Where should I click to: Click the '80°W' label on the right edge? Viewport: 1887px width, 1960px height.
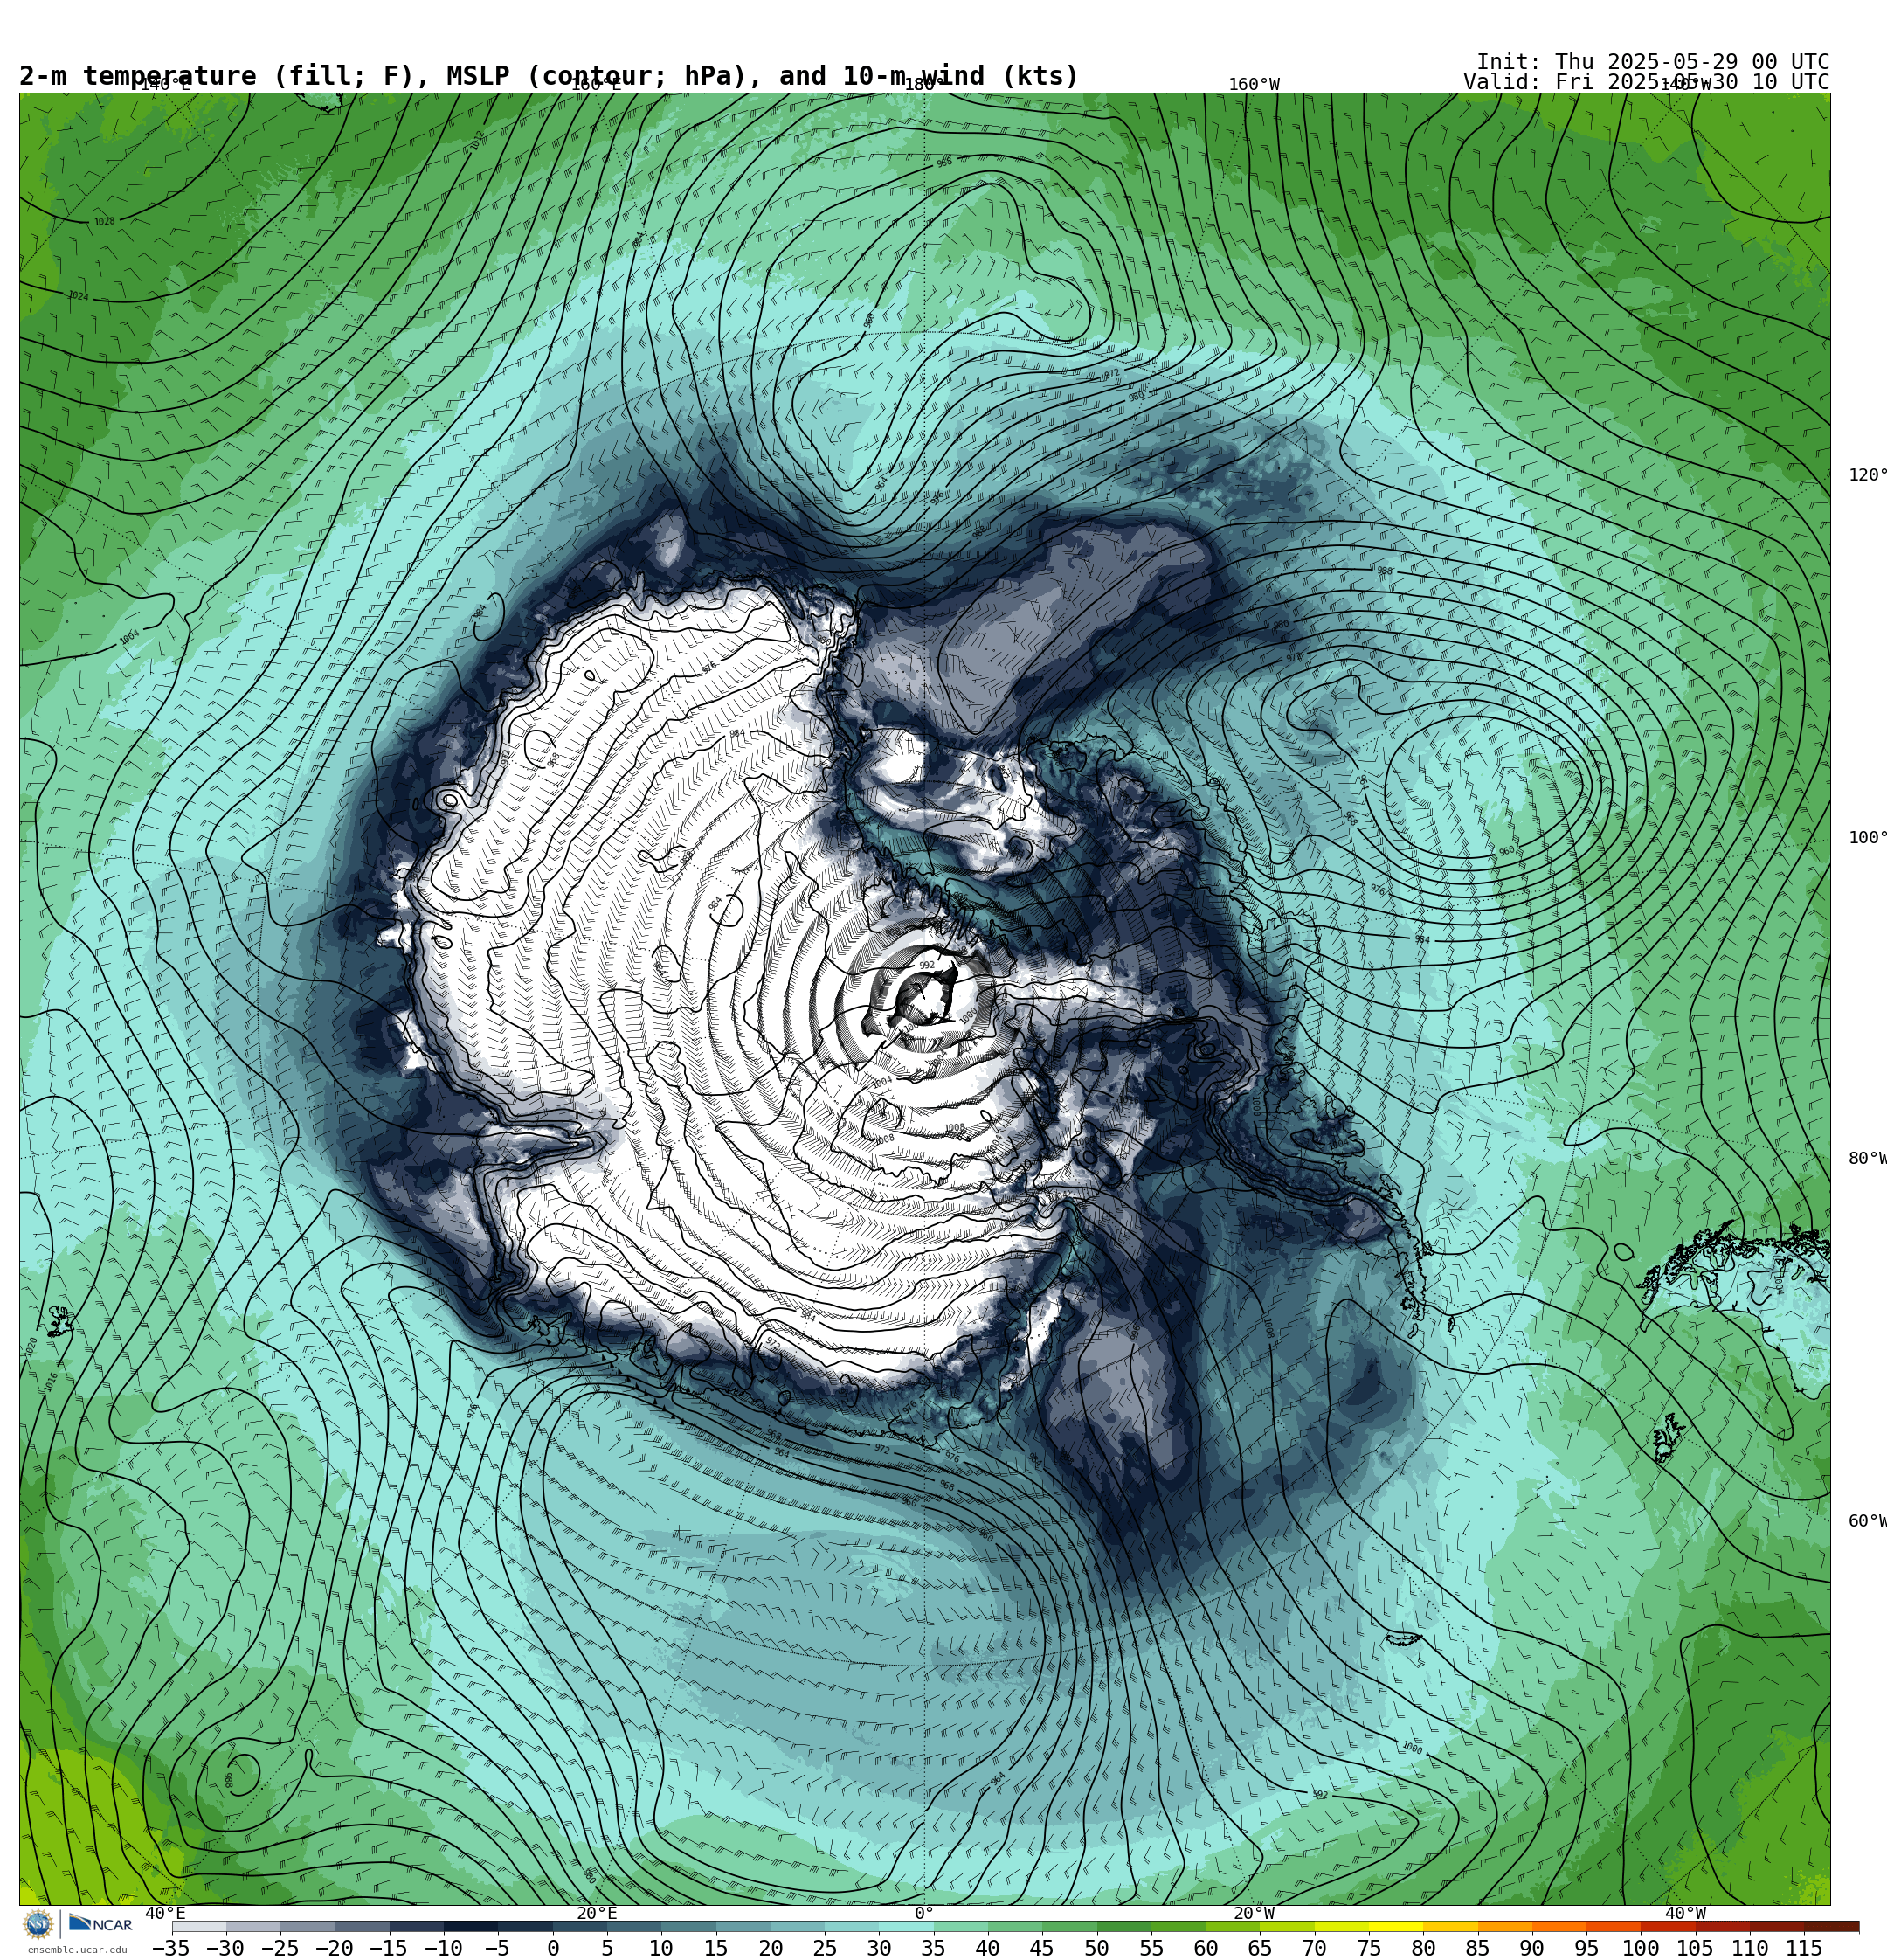[x=1867, y=1158]
